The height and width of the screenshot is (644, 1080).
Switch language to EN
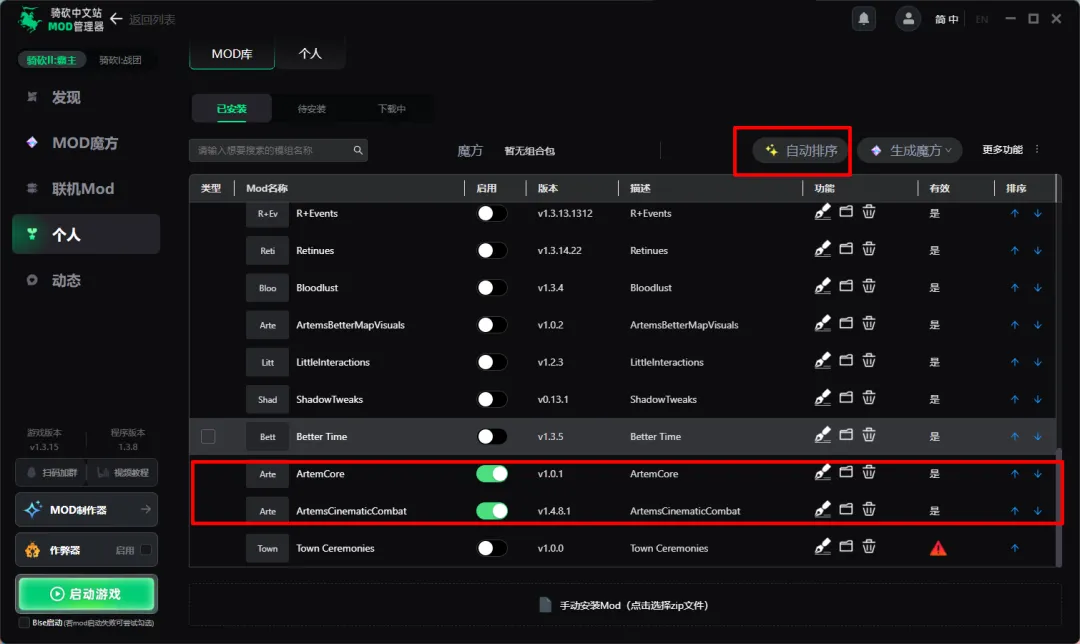(982, 19)
